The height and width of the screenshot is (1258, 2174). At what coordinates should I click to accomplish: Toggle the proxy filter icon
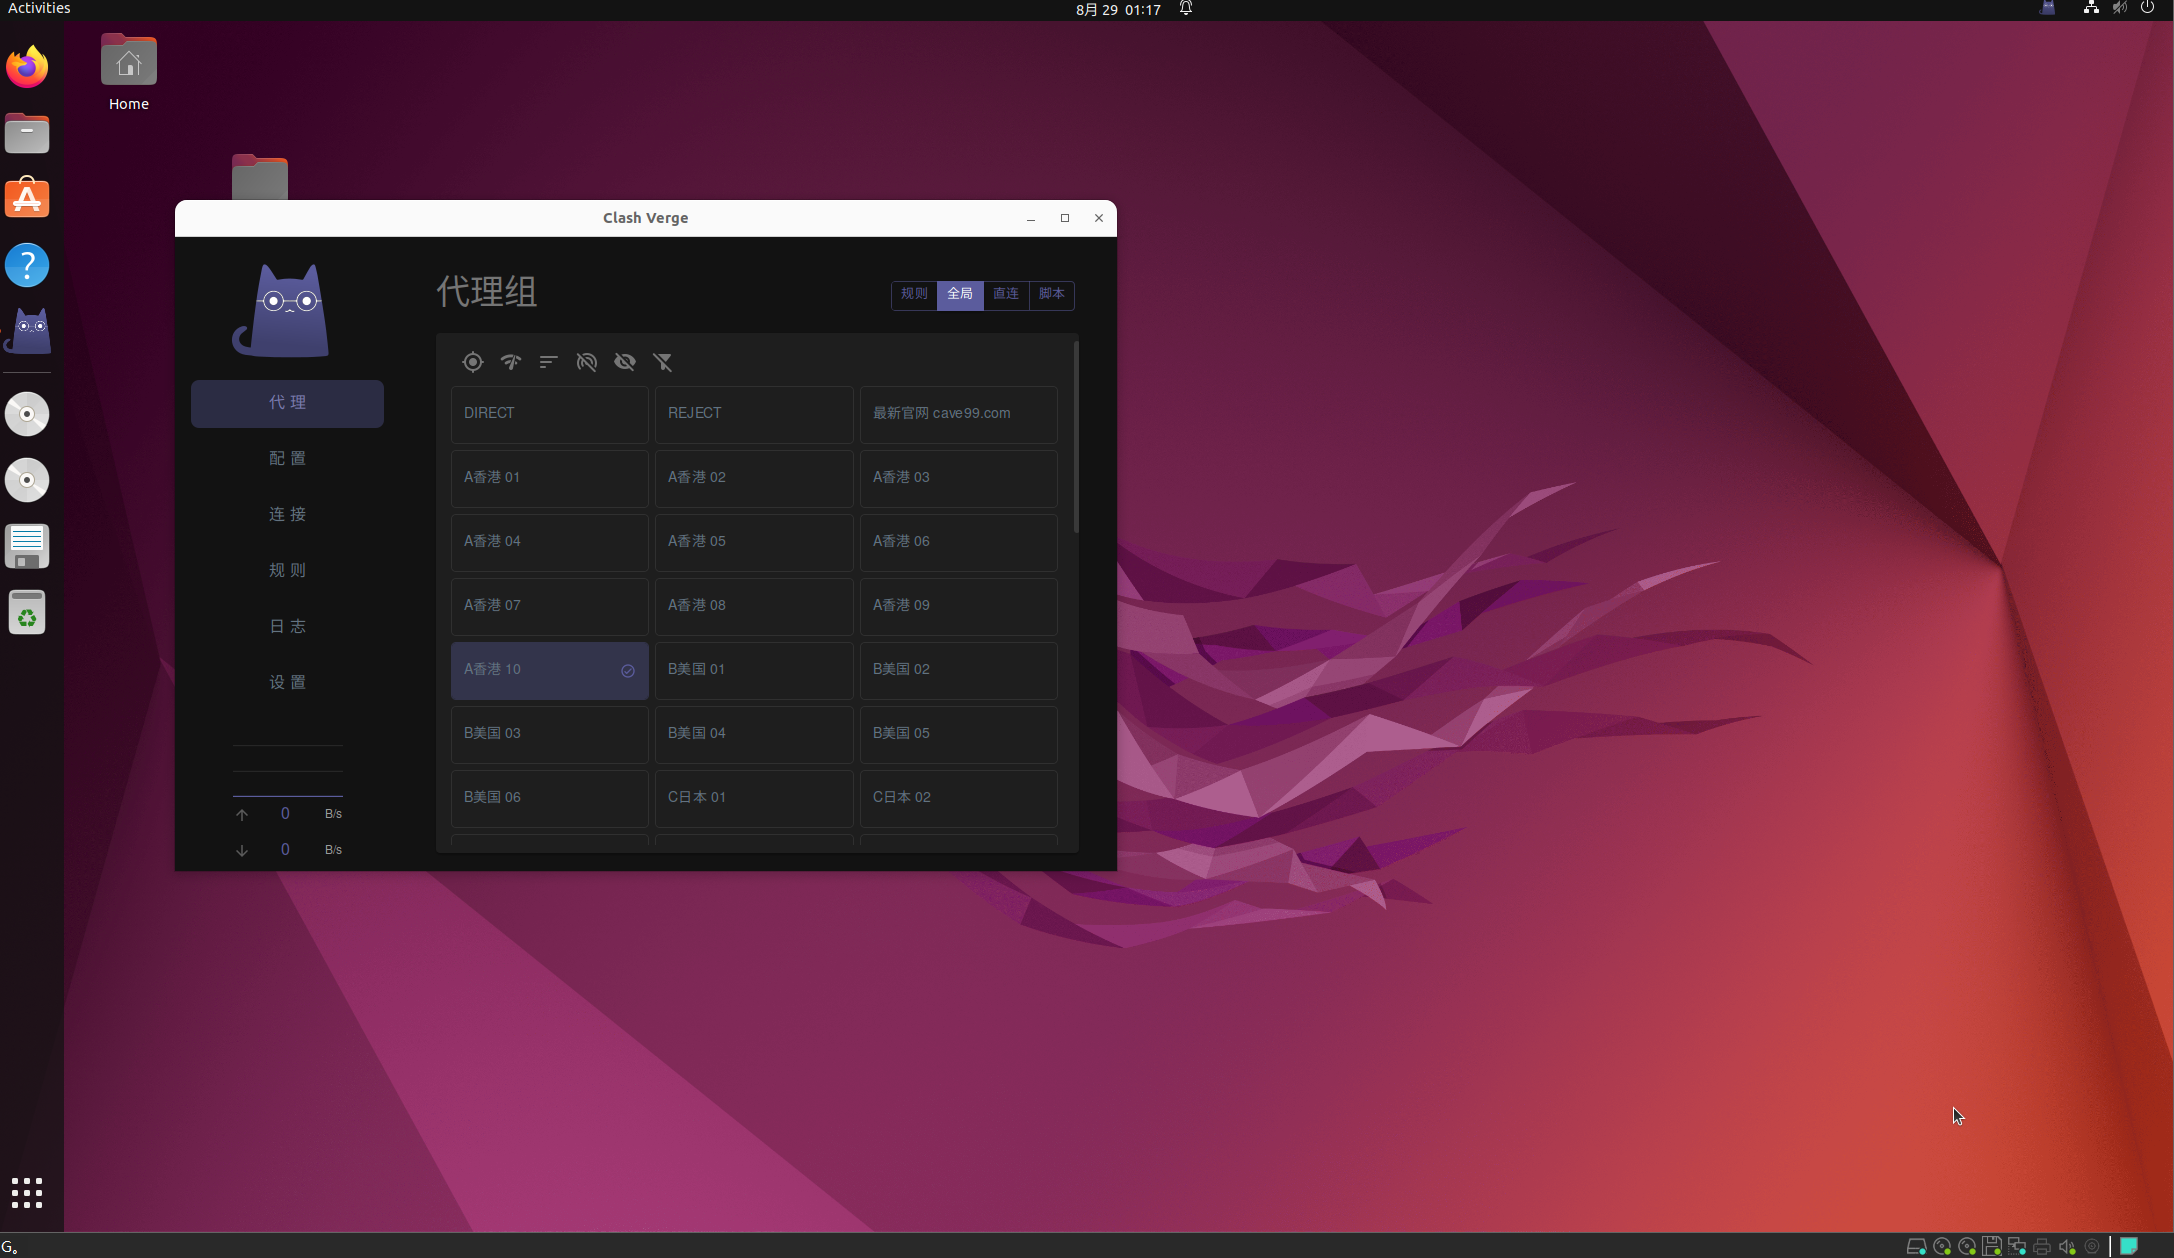point(663,362)
